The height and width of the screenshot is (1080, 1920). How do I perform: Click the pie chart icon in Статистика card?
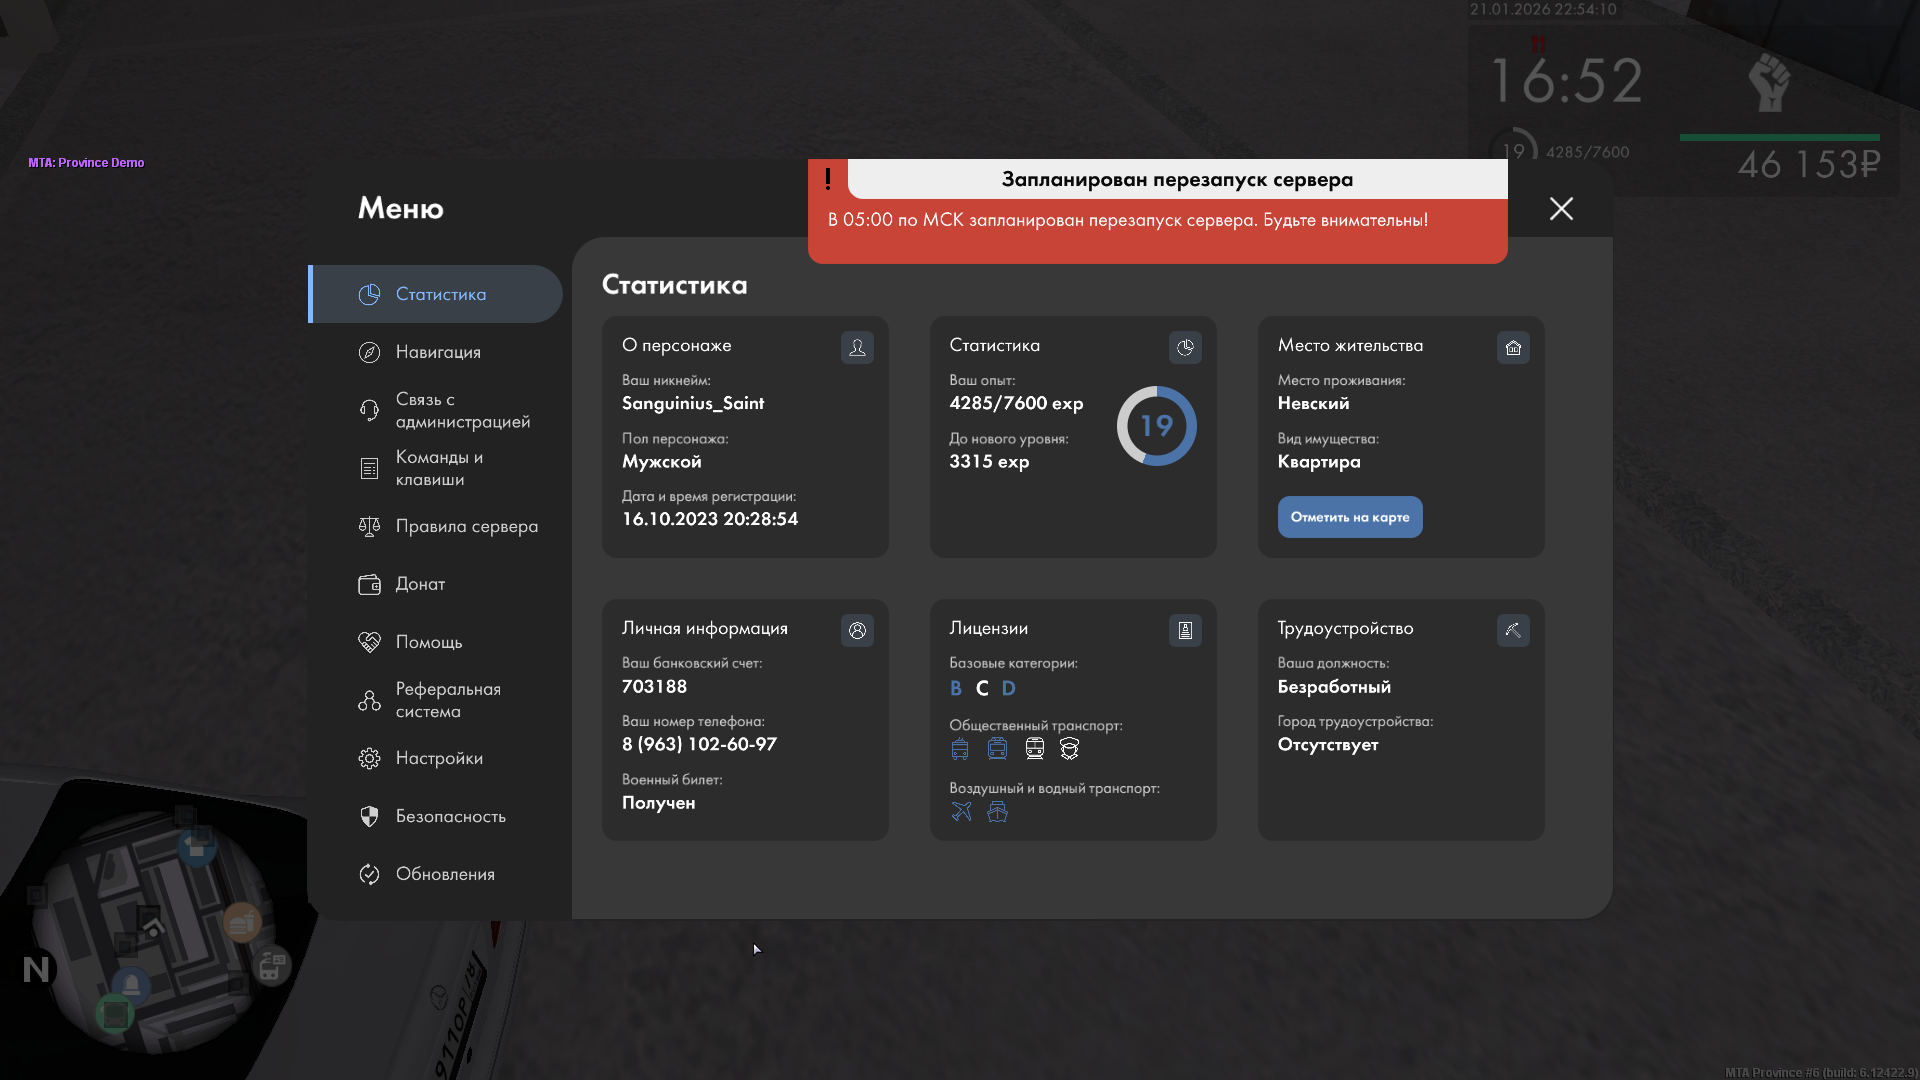point(1185,347)
